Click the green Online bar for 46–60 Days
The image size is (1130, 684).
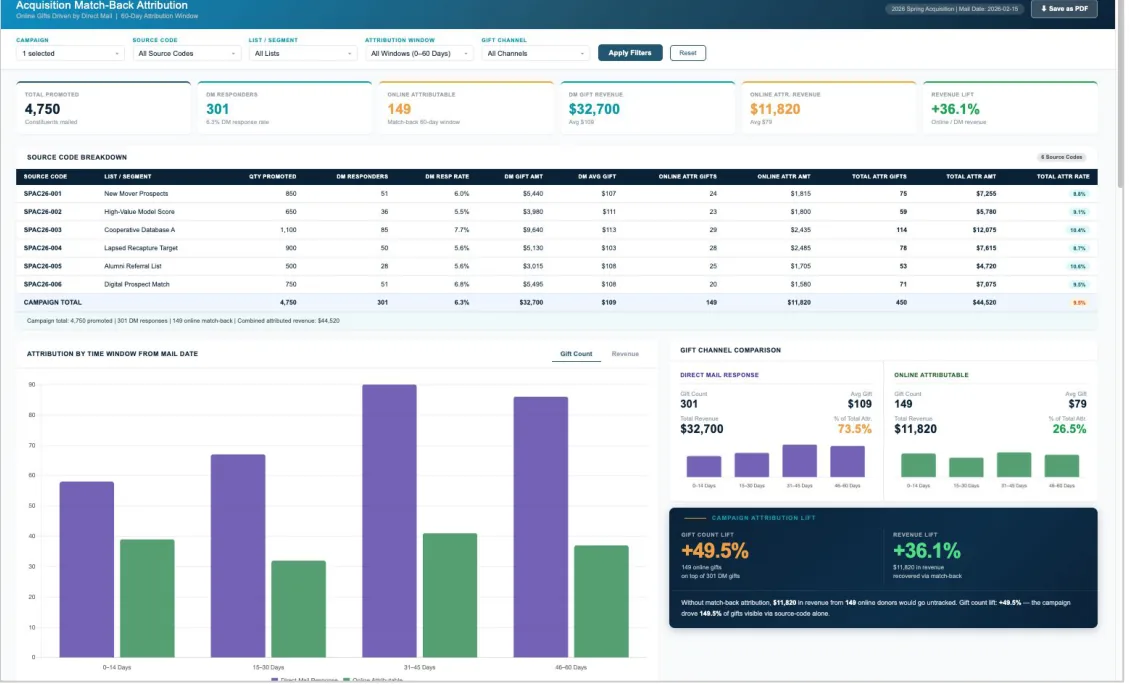click(601, 601)
